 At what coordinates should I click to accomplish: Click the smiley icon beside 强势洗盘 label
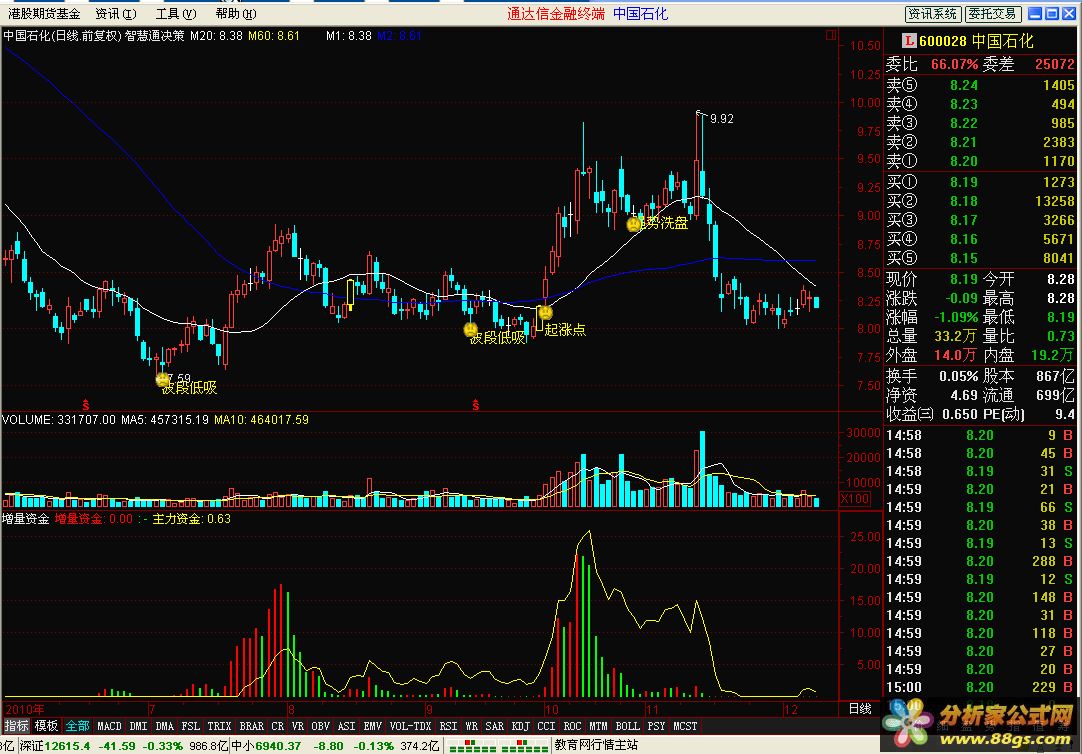click(633, 224)
